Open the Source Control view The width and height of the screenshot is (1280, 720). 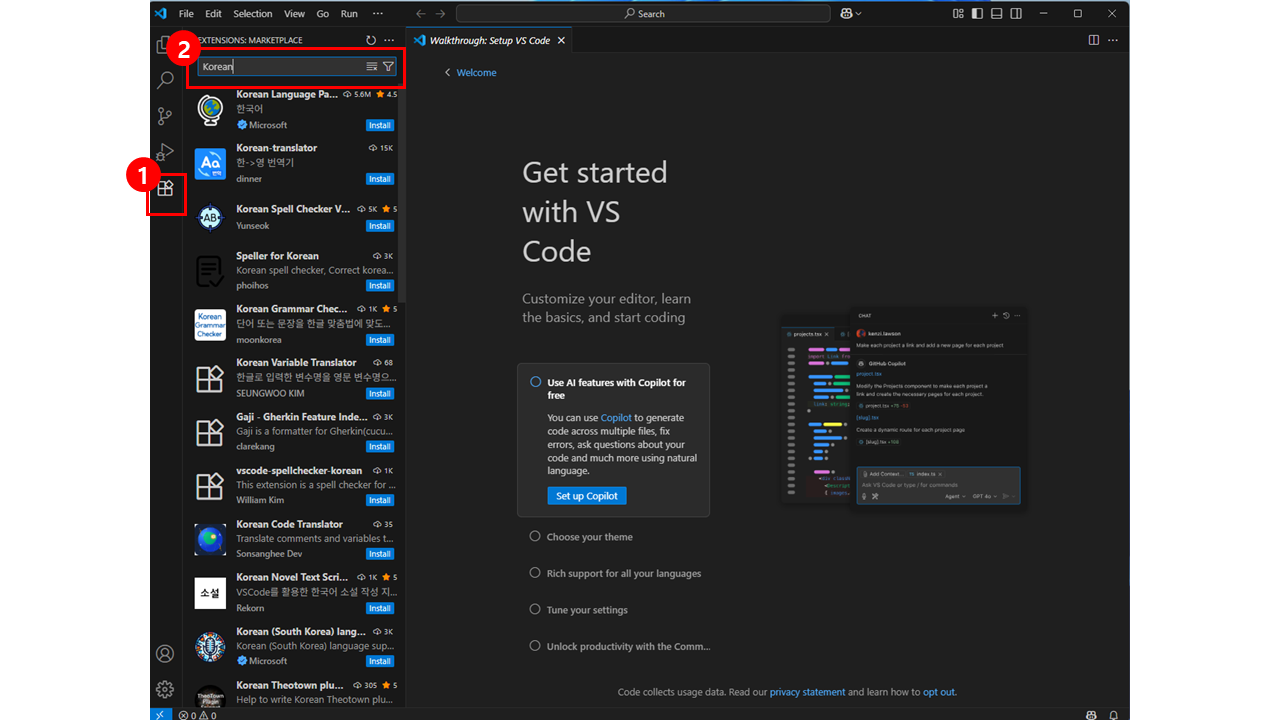click(165, 117)
